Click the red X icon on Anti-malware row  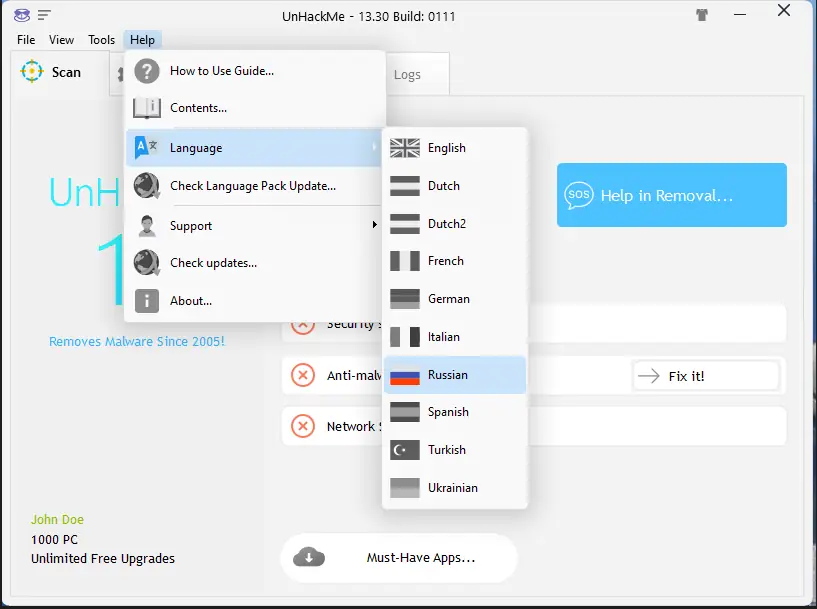click(x=303, y=375)
